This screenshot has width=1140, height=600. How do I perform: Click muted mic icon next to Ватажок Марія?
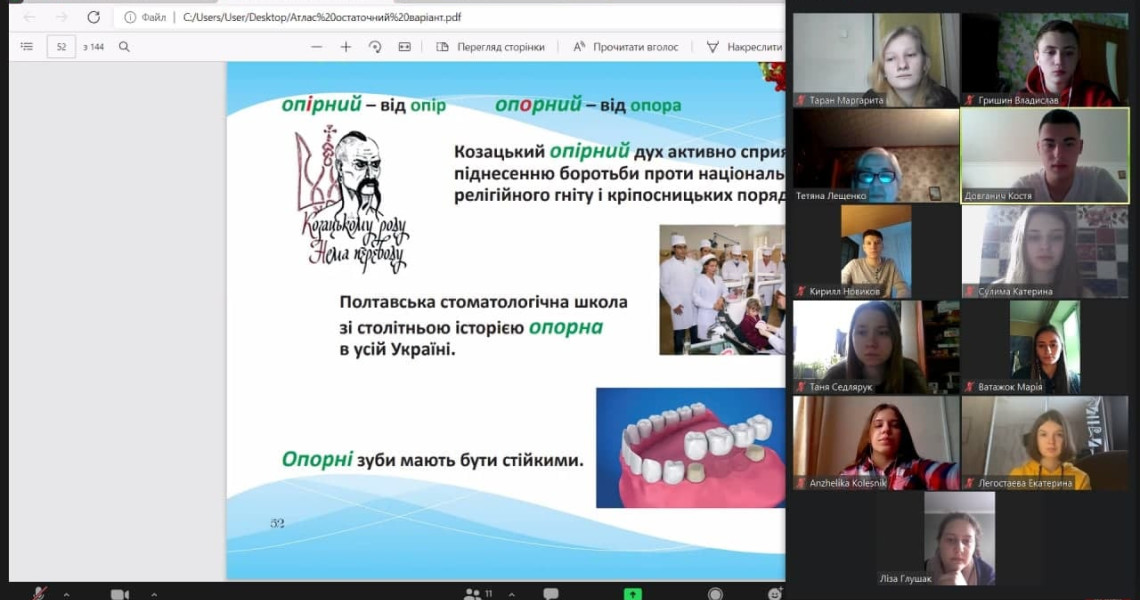pos(970,387)
